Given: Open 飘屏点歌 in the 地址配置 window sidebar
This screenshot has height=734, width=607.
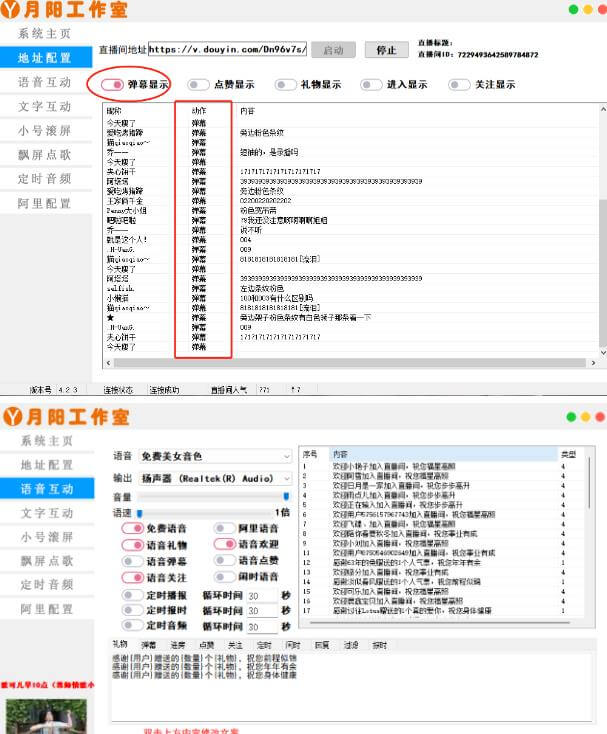Looking at the screenshot, I should [45, 154].
